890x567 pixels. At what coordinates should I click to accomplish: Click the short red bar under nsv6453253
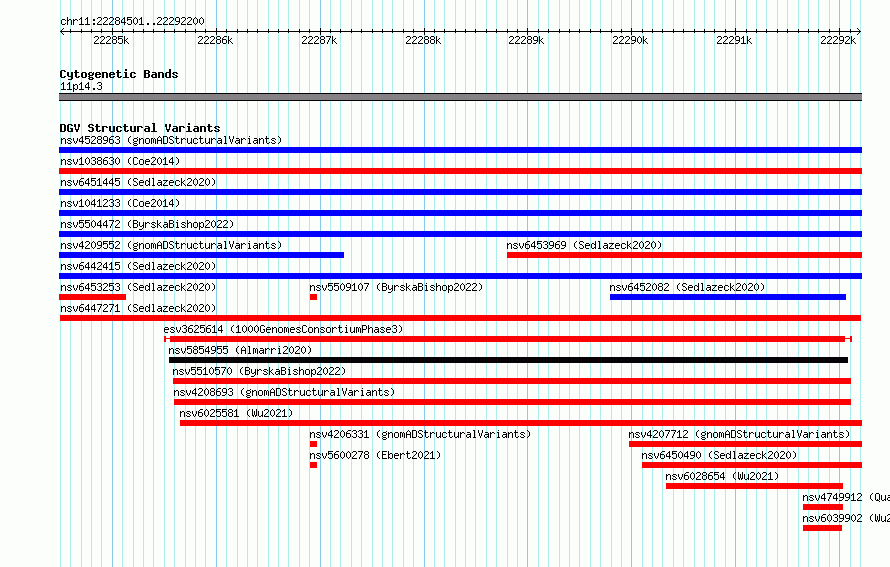tap(93, 297)
